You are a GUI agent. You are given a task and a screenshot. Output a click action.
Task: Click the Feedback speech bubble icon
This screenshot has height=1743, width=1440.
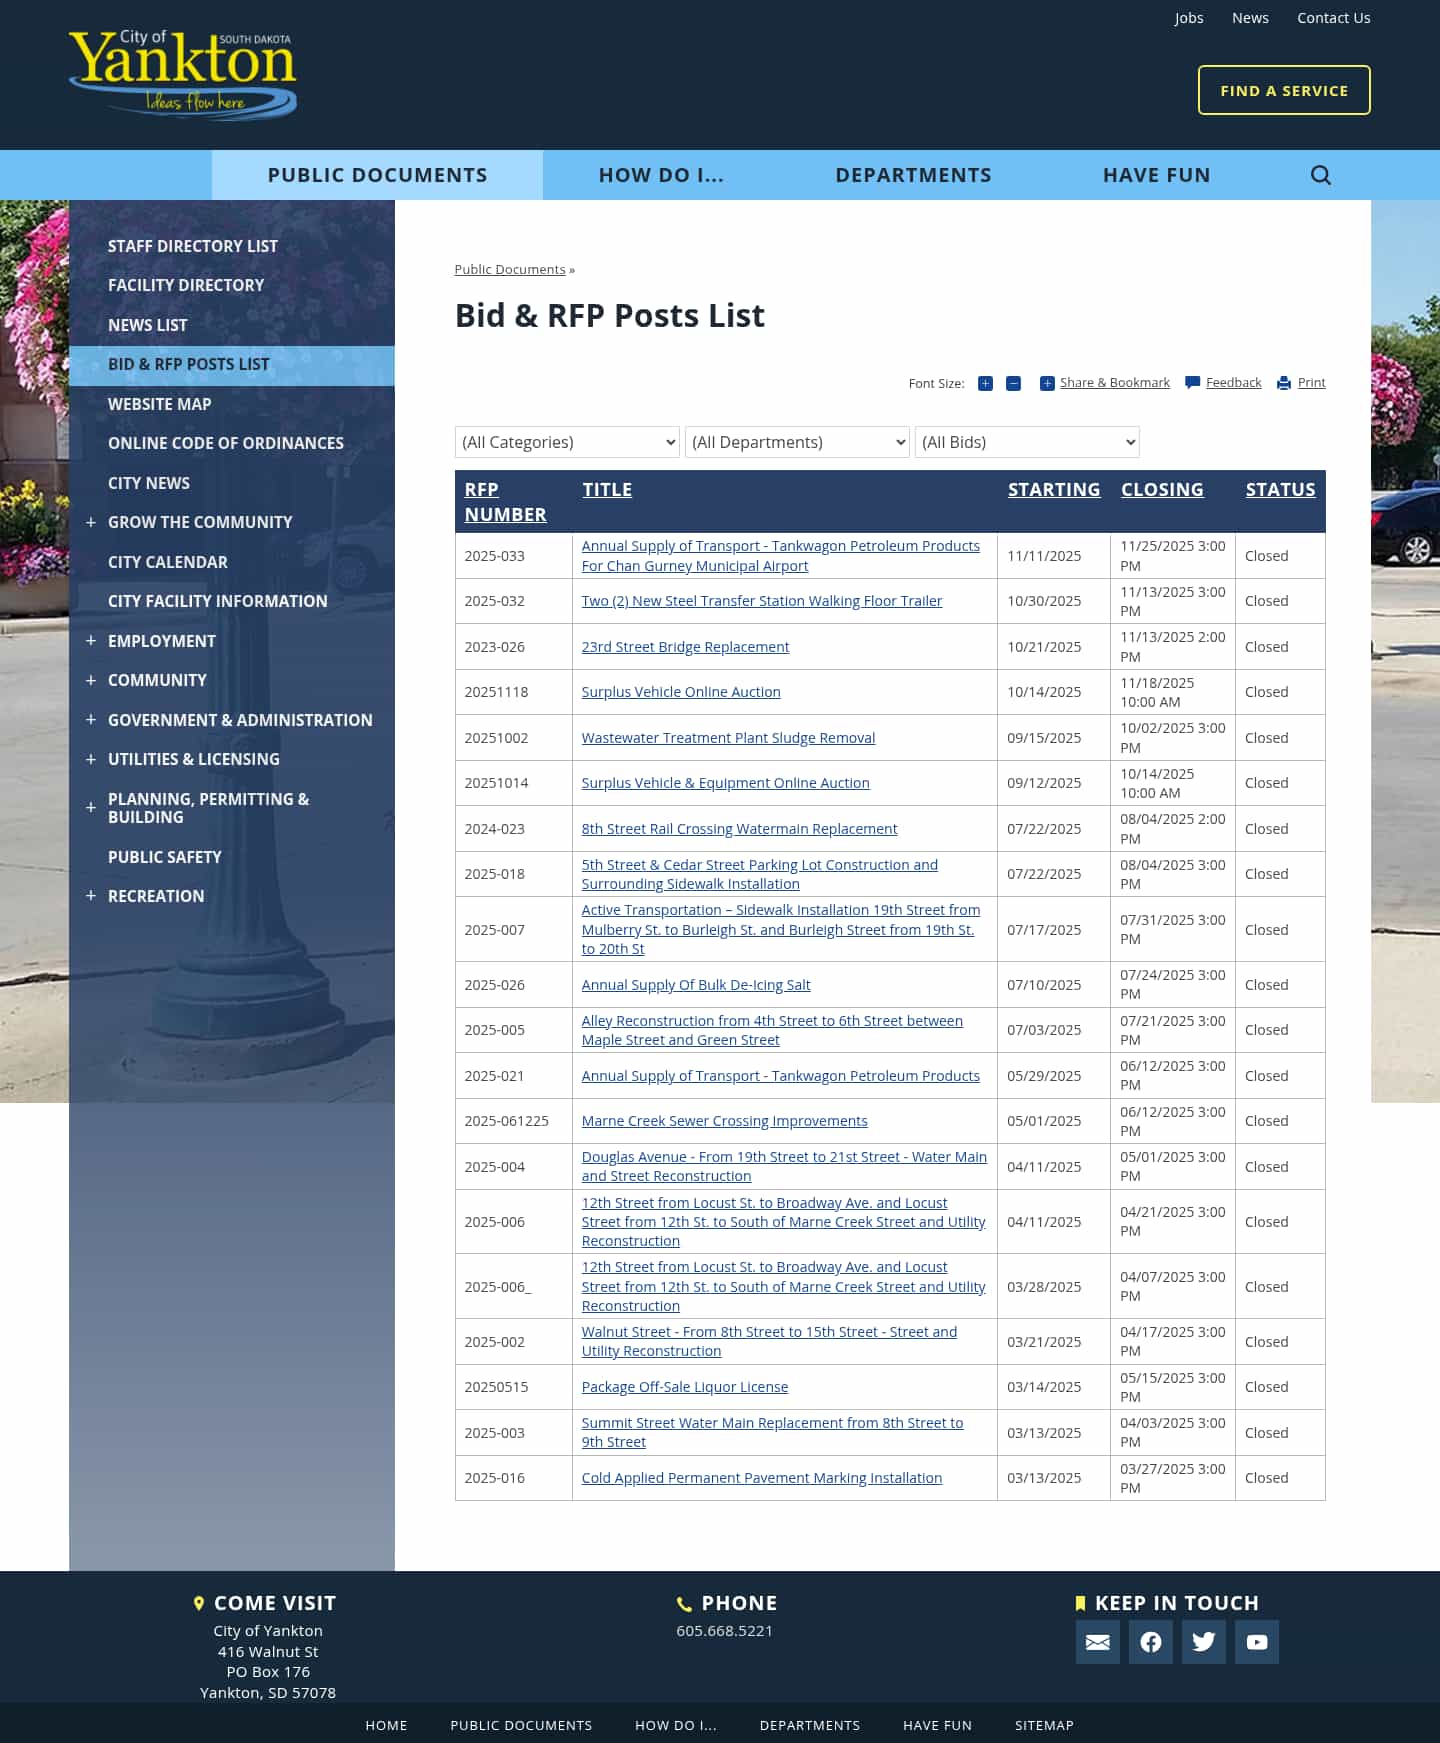point(1192,383)
